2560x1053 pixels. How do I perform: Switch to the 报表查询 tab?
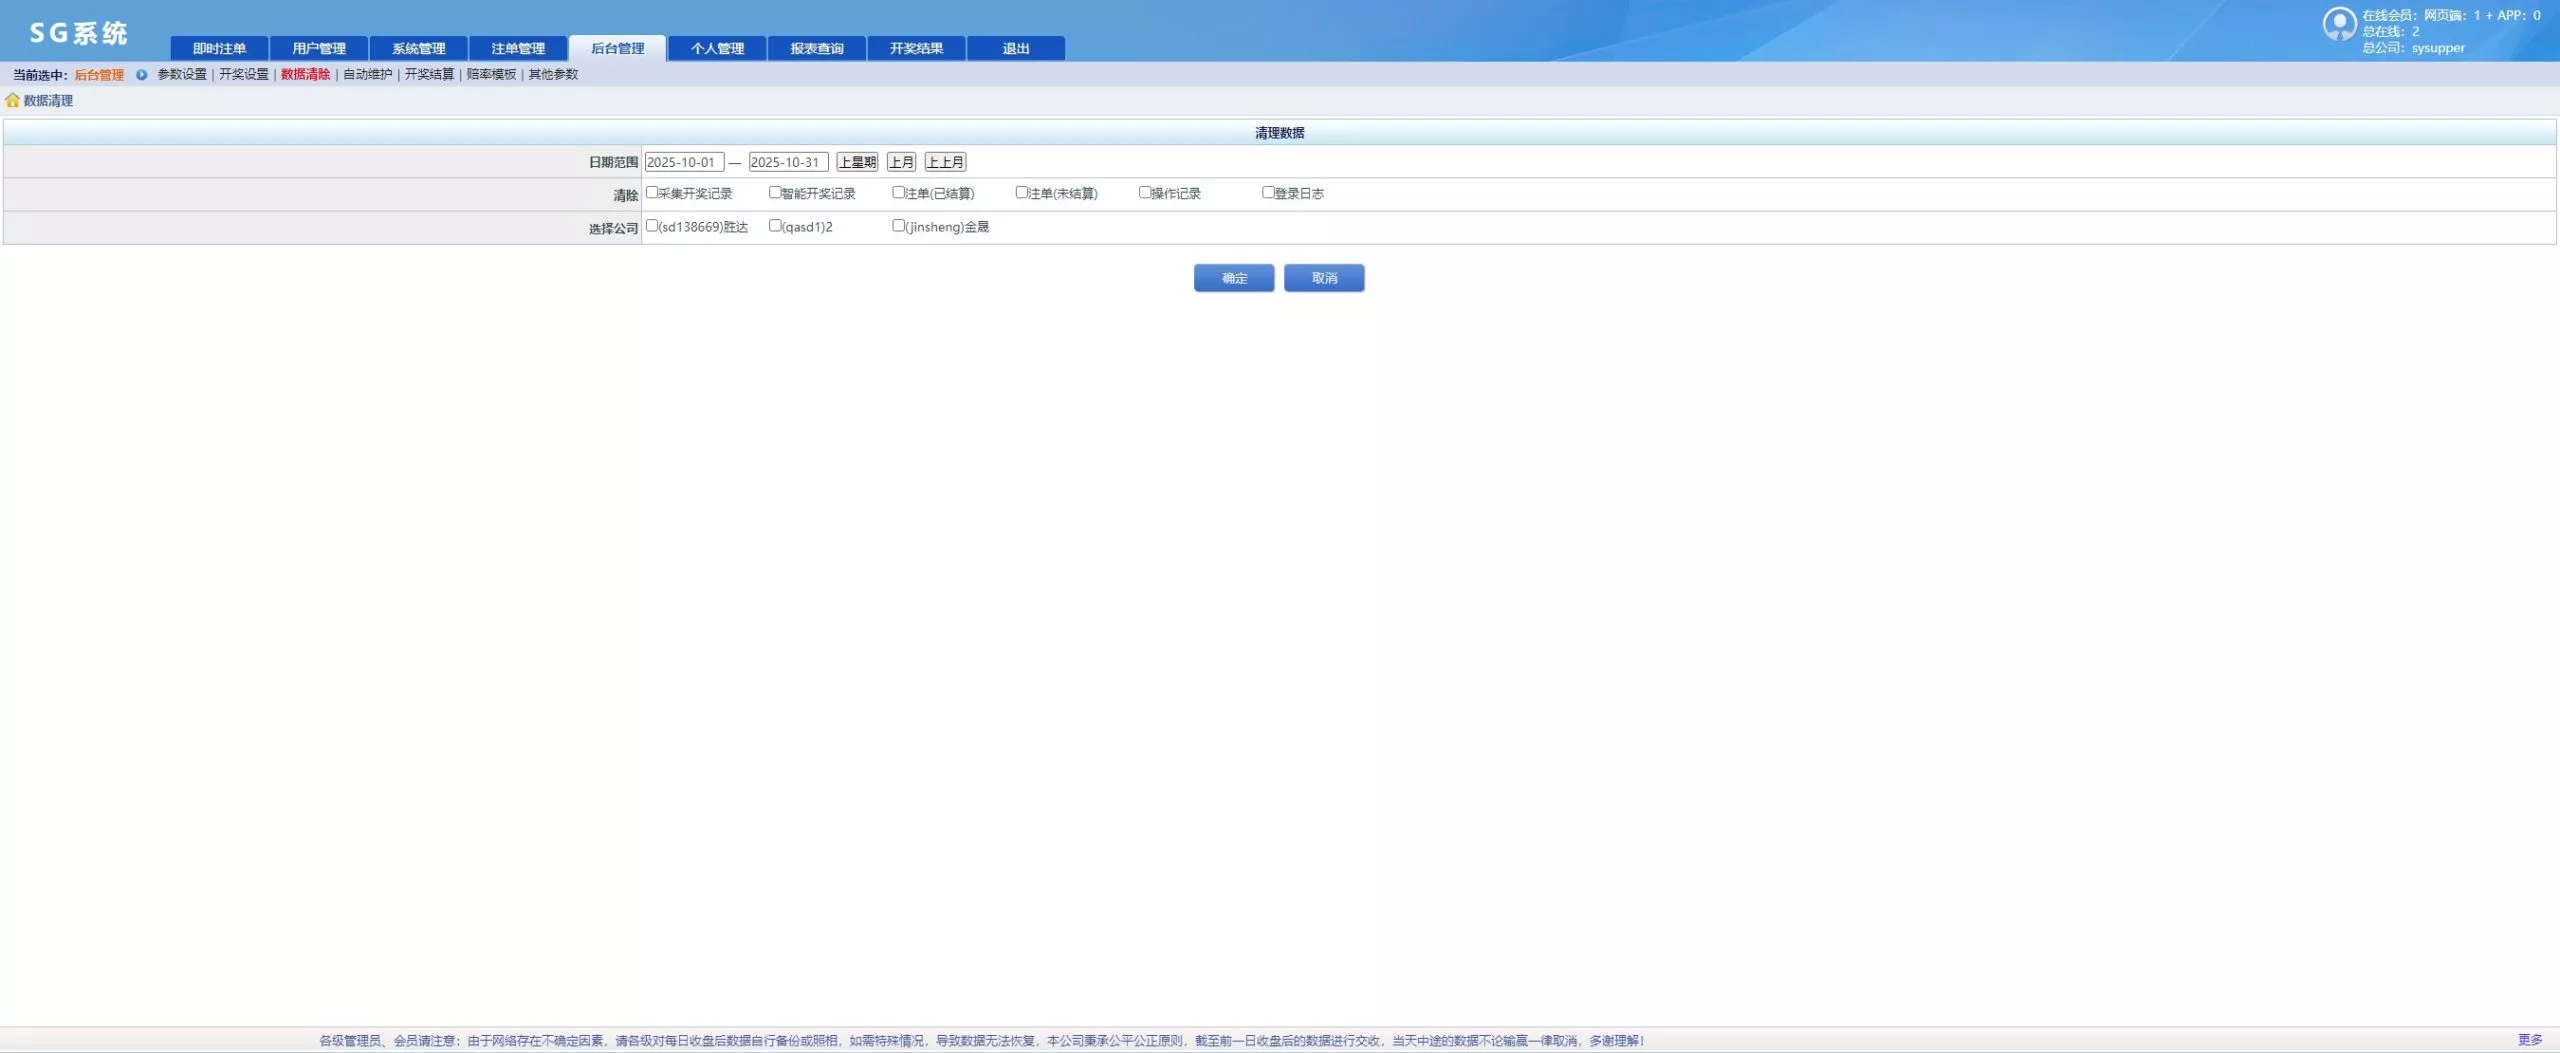[816, 48]
